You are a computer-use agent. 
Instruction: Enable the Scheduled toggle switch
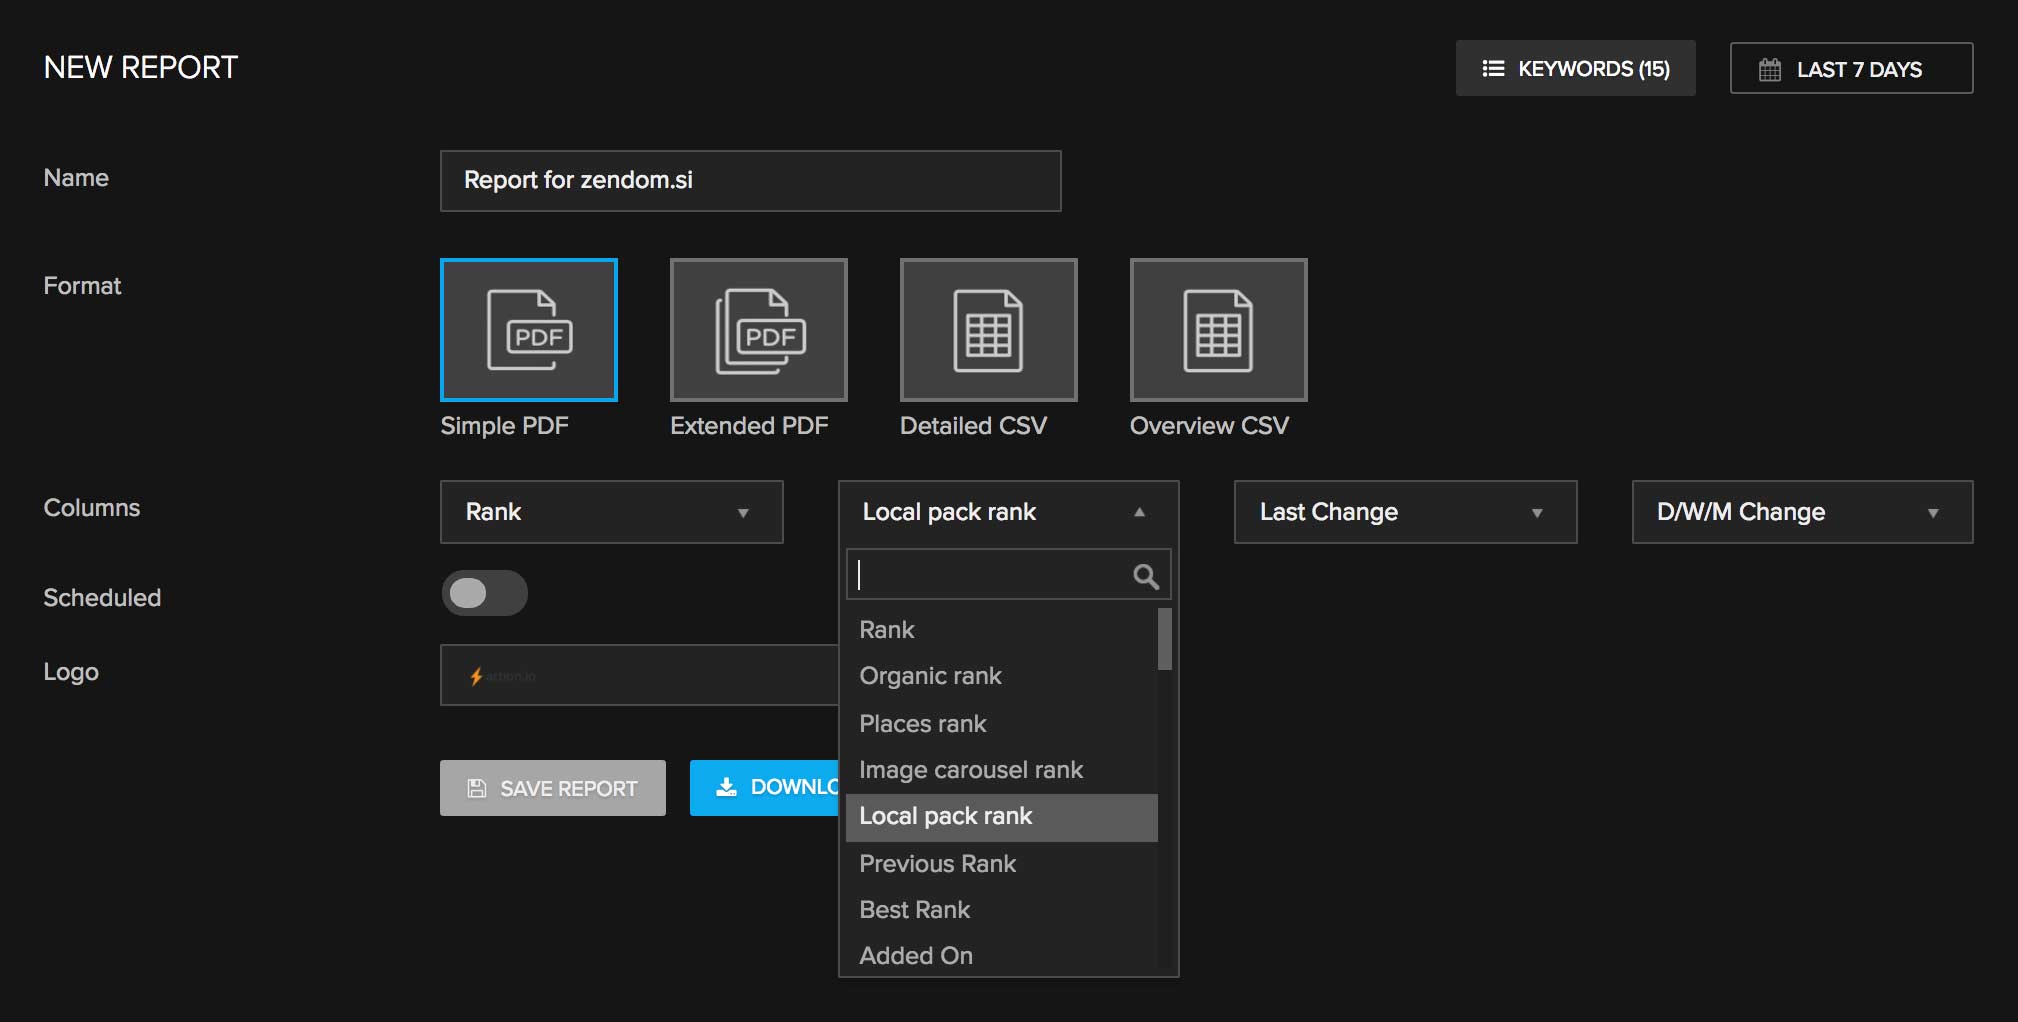(x=484, y=593)
